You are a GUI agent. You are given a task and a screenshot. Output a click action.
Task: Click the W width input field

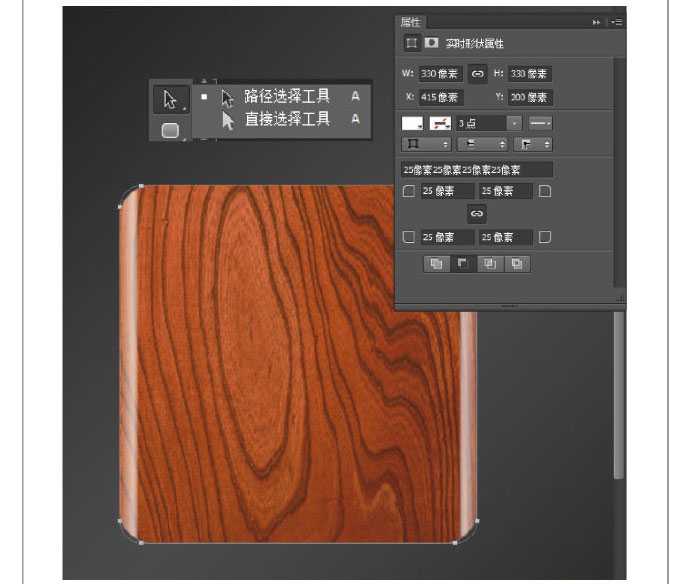pos(440,74)
